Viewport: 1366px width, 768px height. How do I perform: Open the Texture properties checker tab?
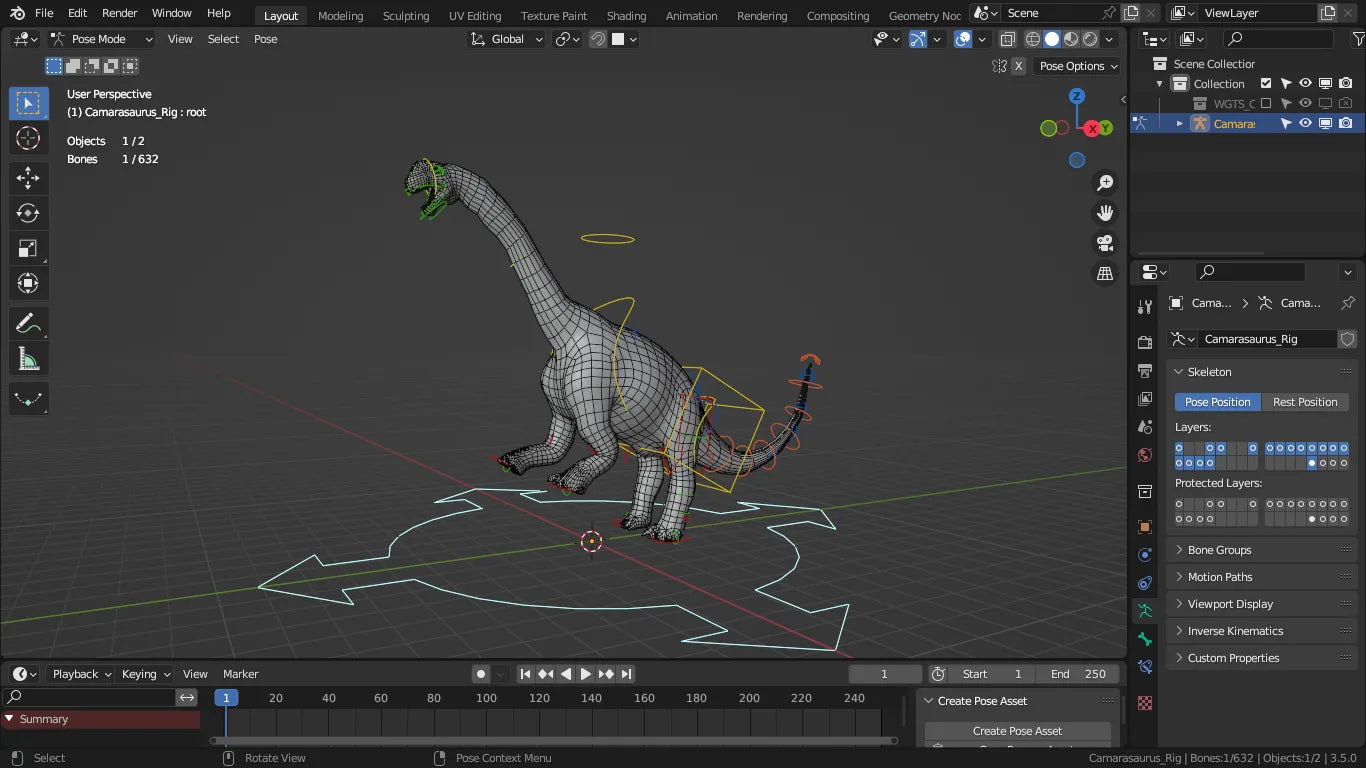pos(1145,703)
